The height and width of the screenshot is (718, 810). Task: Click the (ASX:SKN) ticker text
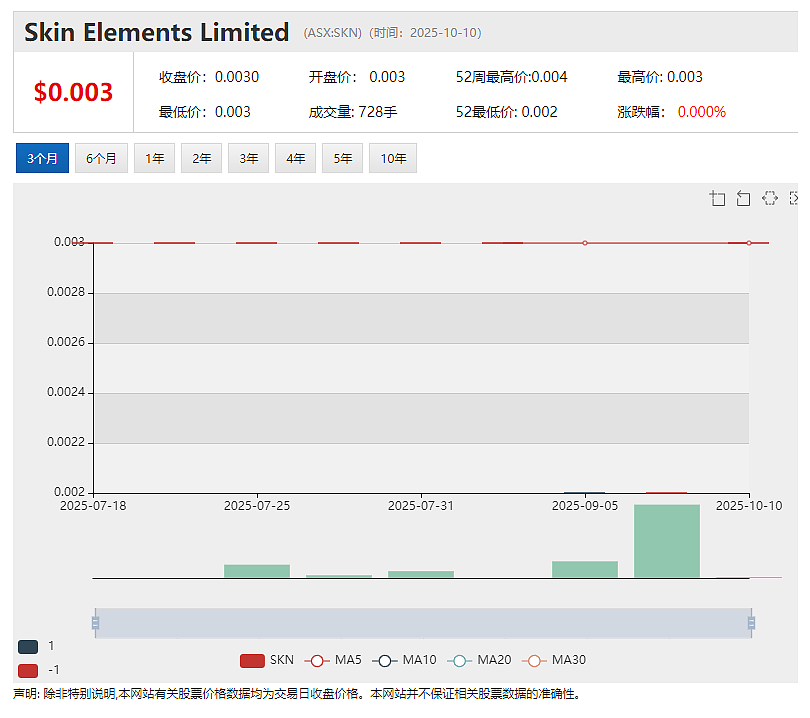(333, 33)
